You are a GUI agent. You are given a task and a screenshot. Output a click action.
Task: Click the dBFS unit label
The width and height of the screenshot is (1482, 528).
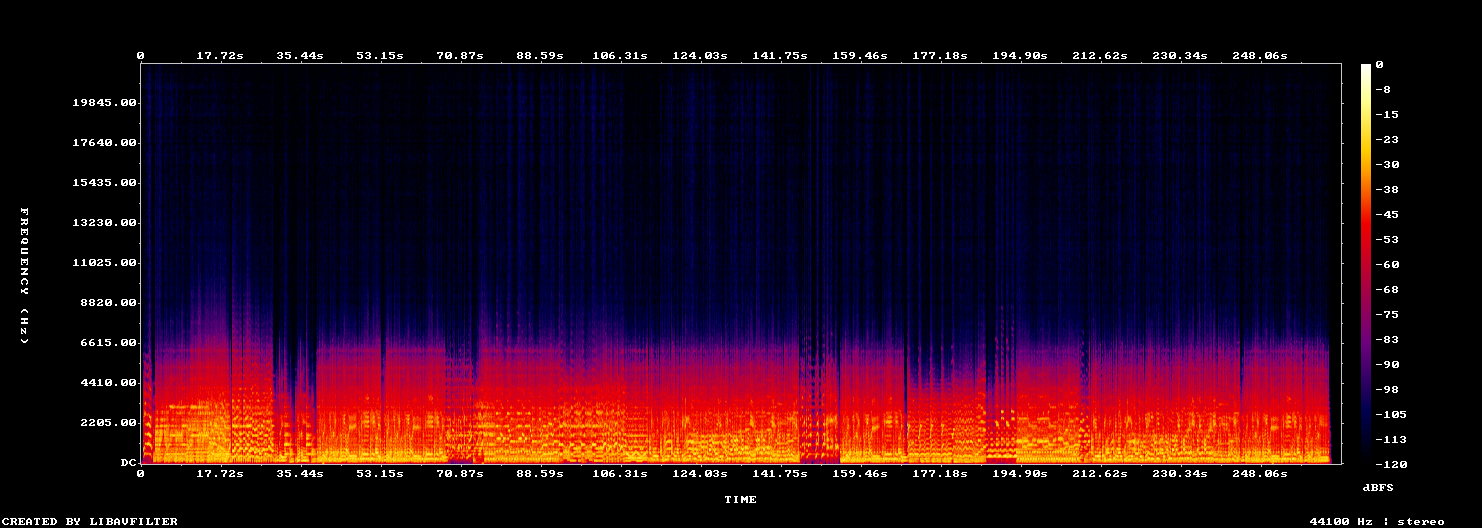click(x=1378, y=487)
